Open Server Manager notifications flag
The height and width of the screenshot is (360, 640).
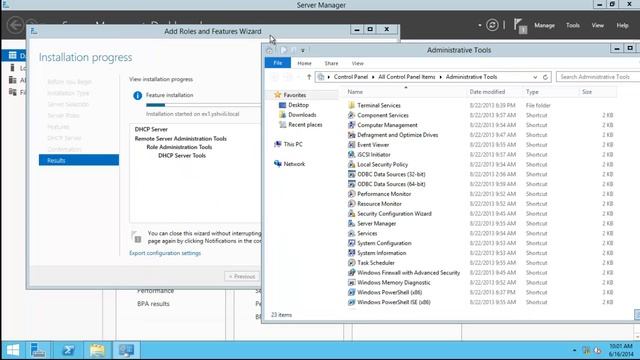coord(520,26)
